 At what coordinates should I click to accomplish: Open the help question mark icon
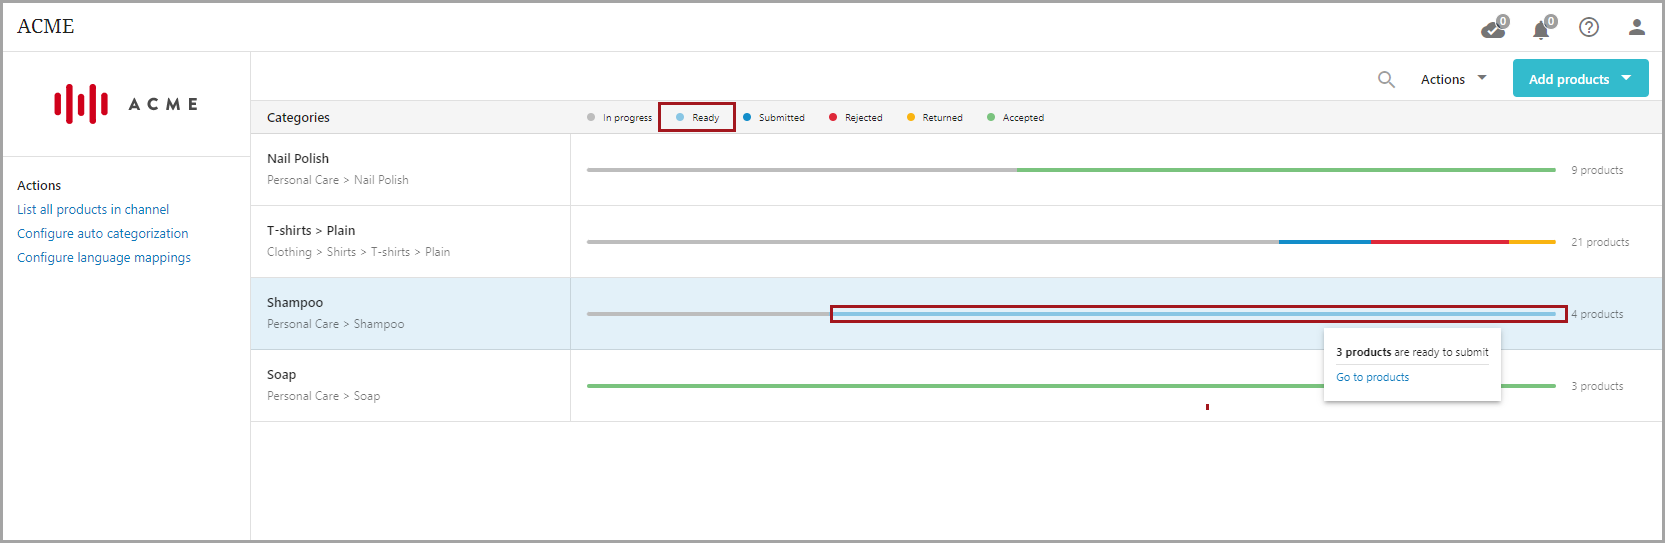(1589, 27)
